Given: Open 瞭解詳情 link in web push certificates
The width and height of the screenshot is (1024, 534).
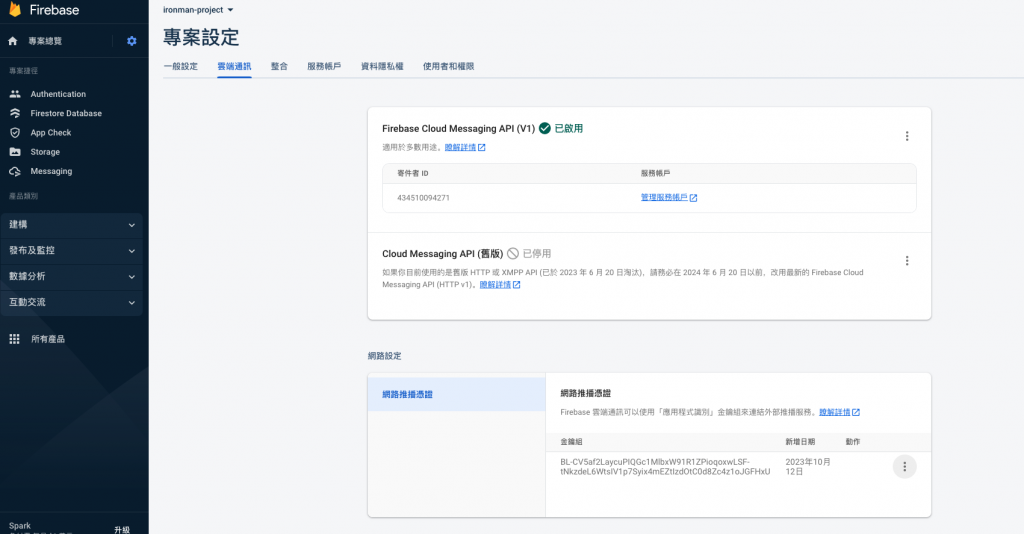Looking at the screenshot, I should click(x=839, y=412).
